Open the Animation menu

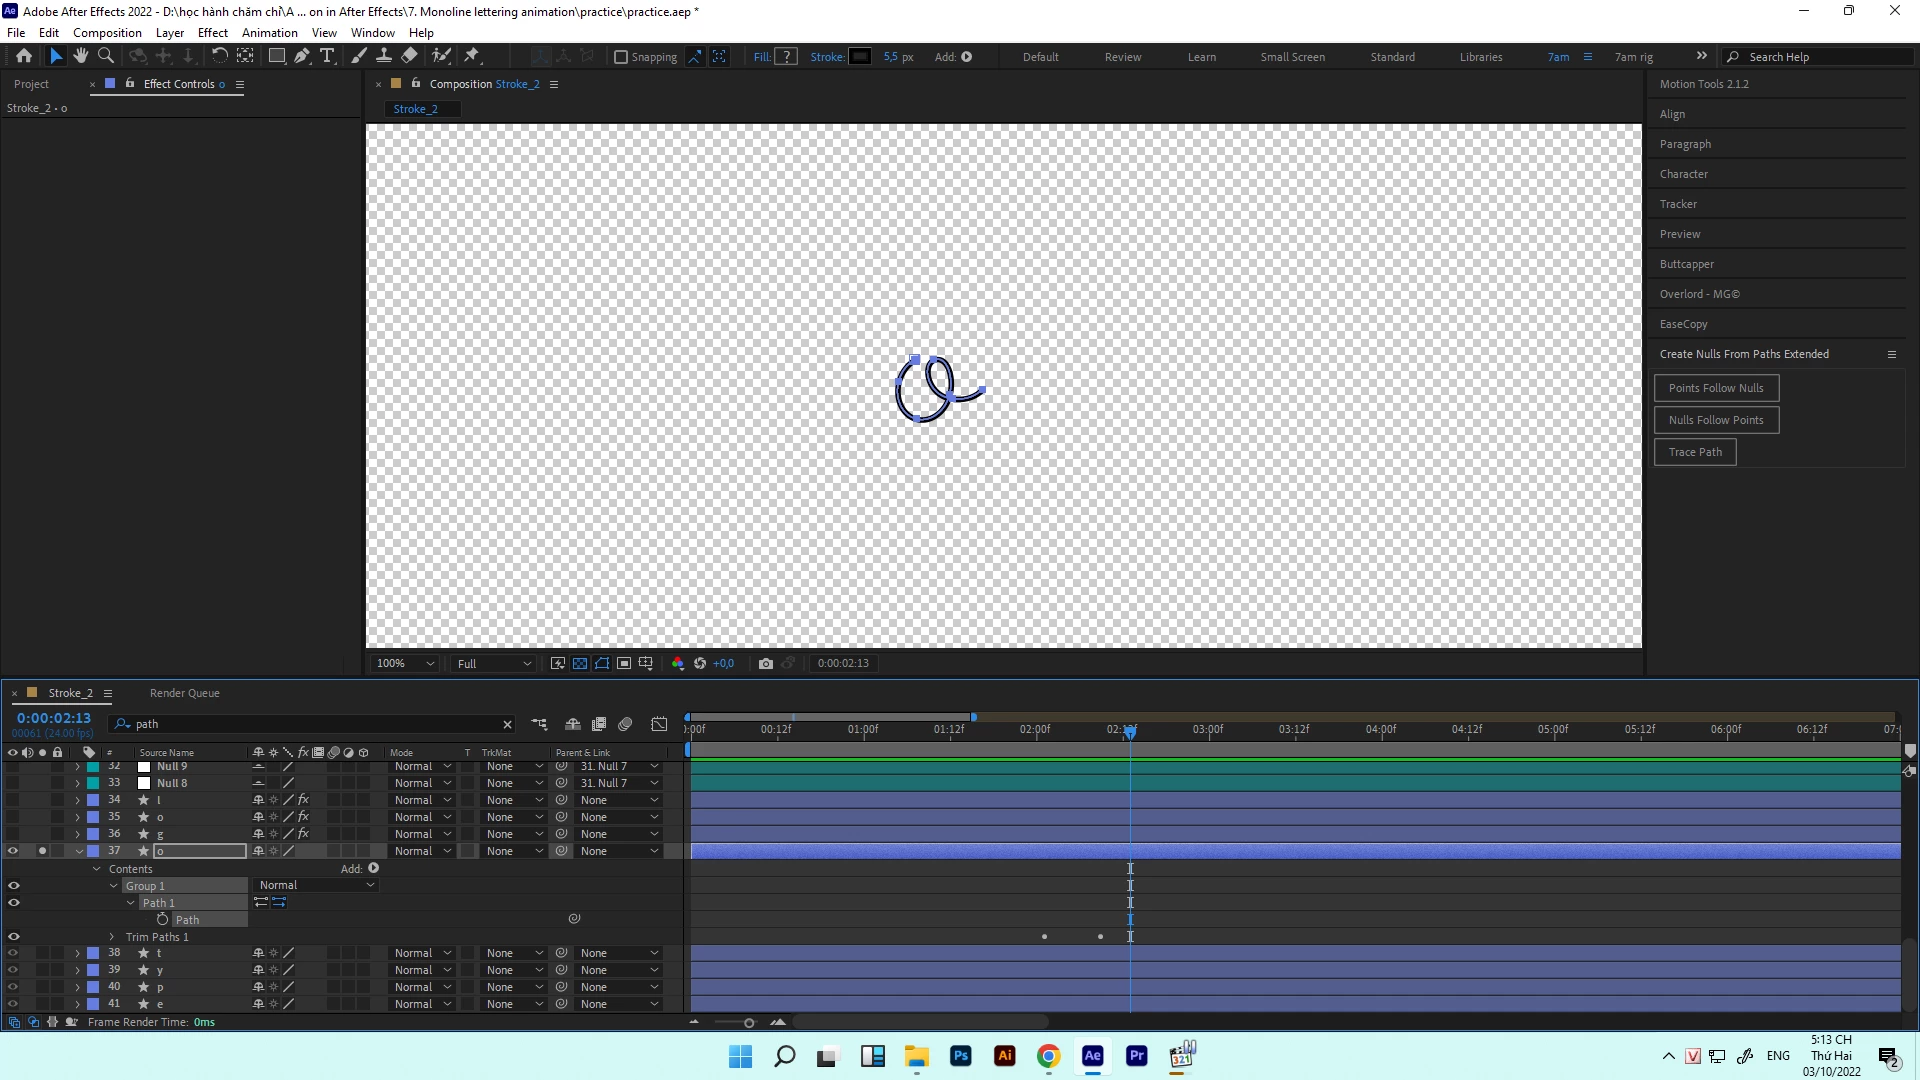pyautogui.click(x=269, y=32)
